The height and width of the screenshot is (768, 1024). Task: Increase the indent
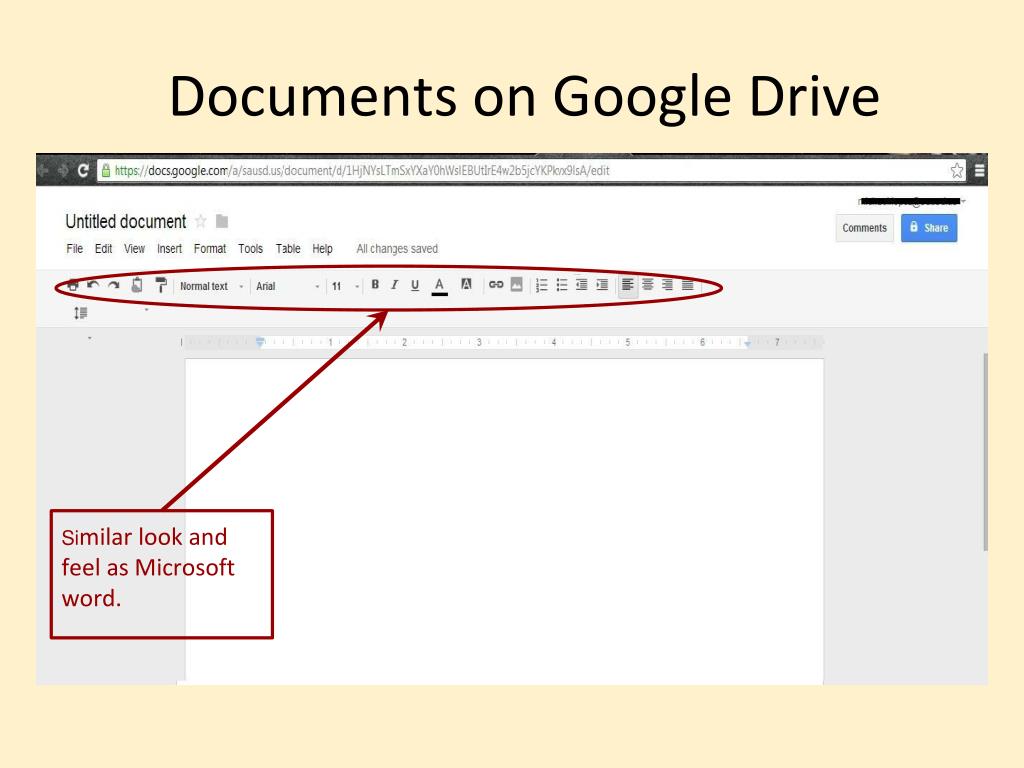[x=602, y=285]
